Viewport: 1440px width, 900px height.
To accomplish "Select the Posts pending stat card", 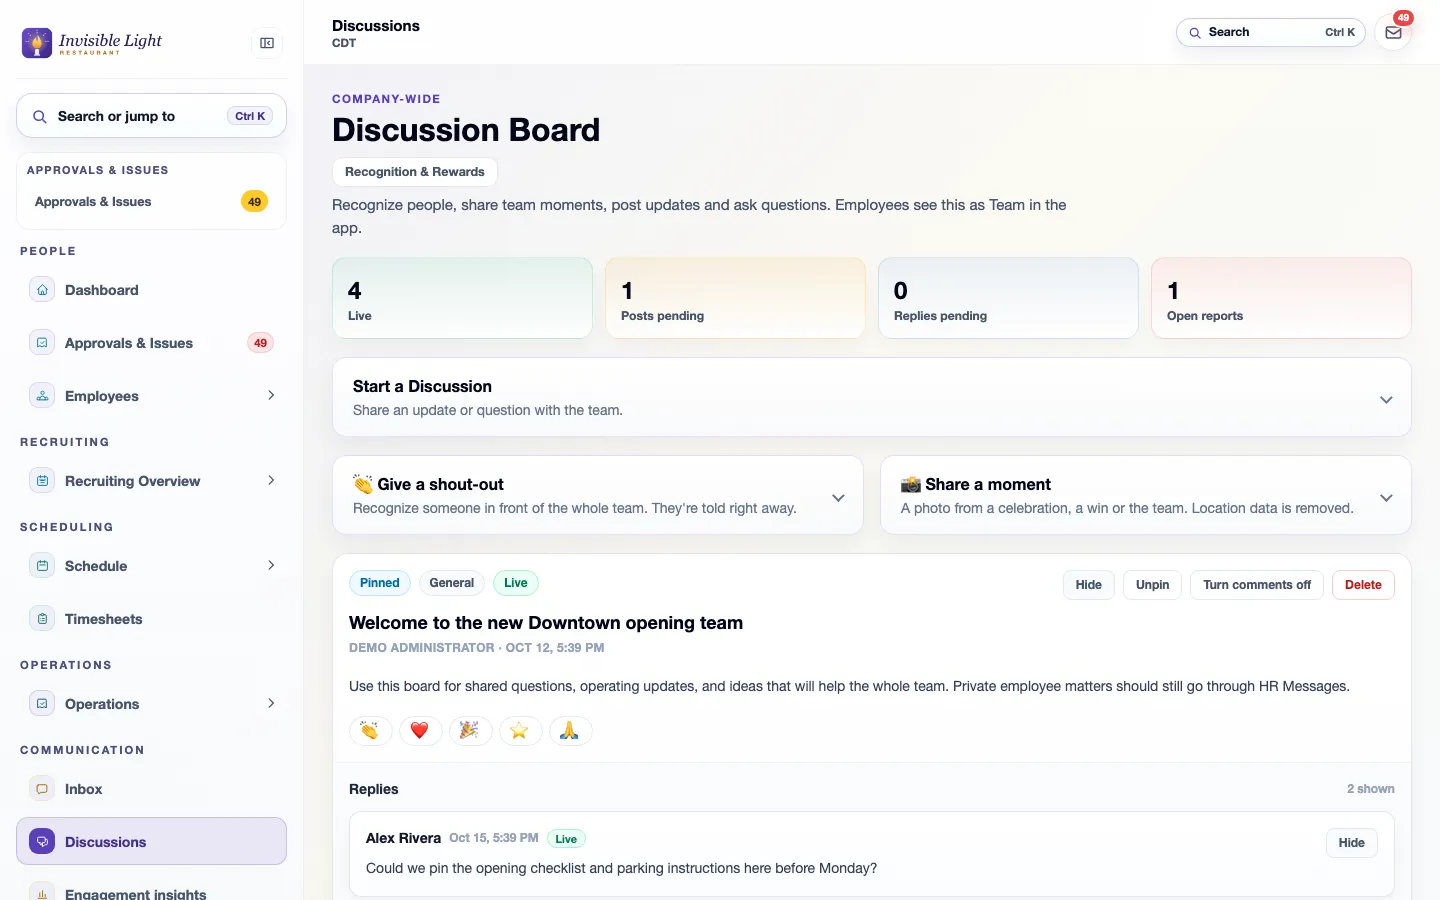I will click(x=735, y=298).
